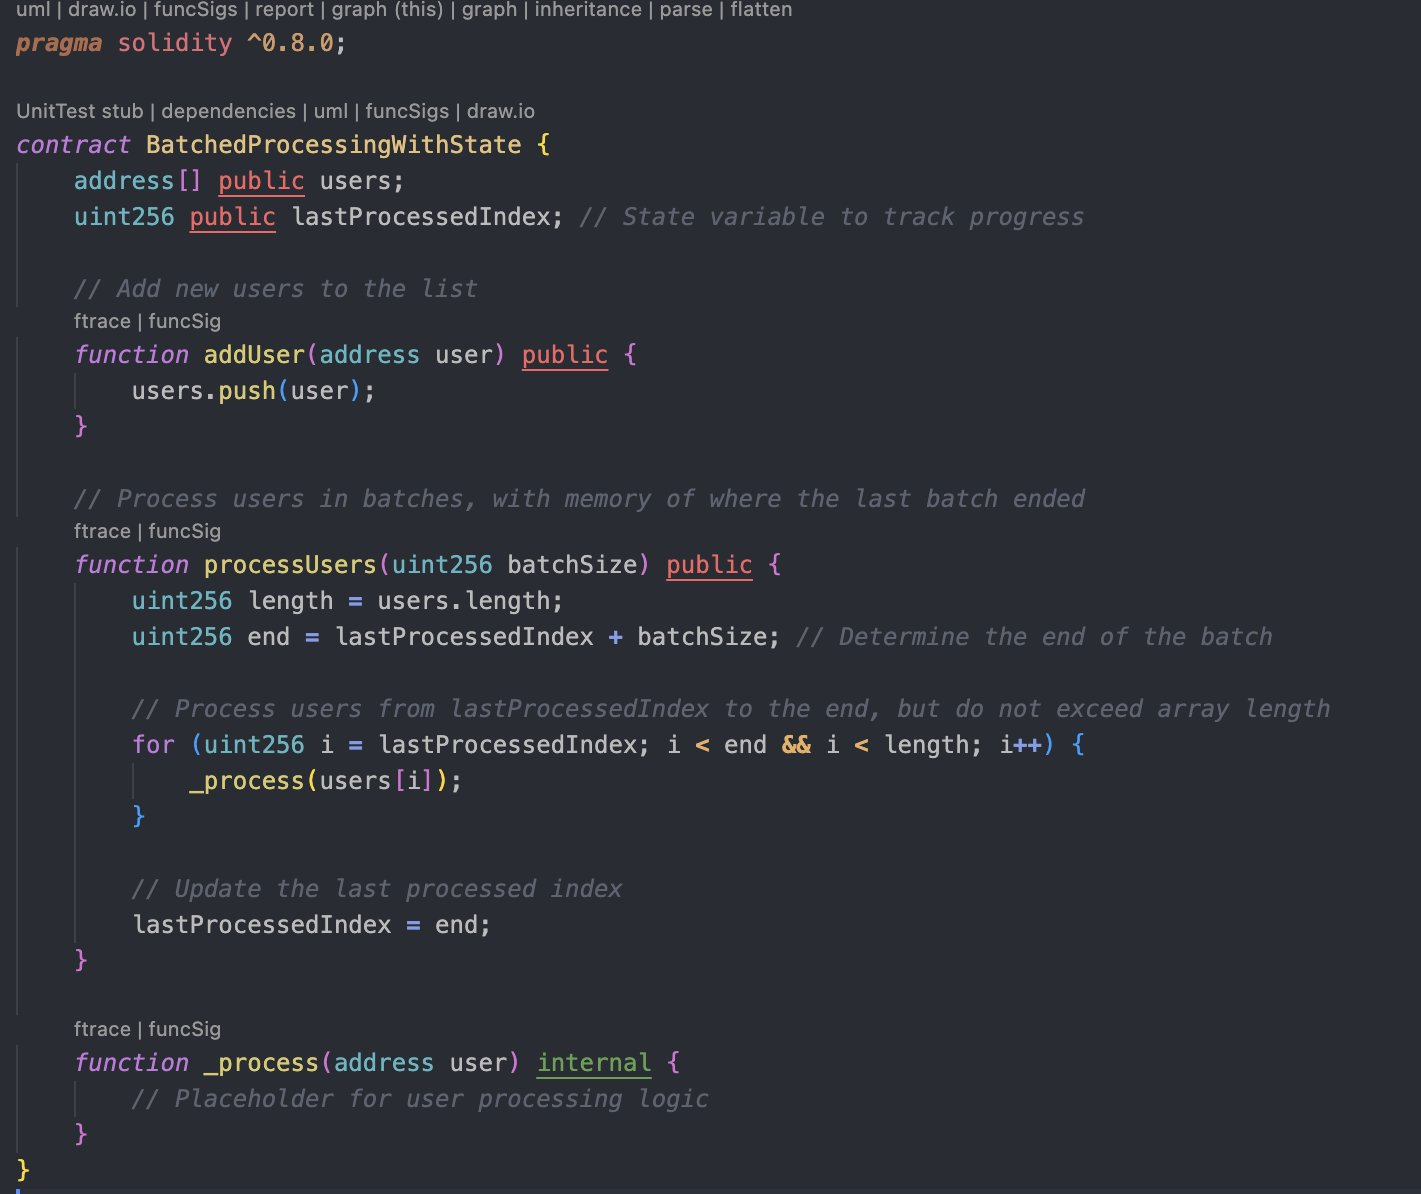Open the plain 'graph' code lens beside inheritance
1421x1194 pixels.
coord(489,10)
